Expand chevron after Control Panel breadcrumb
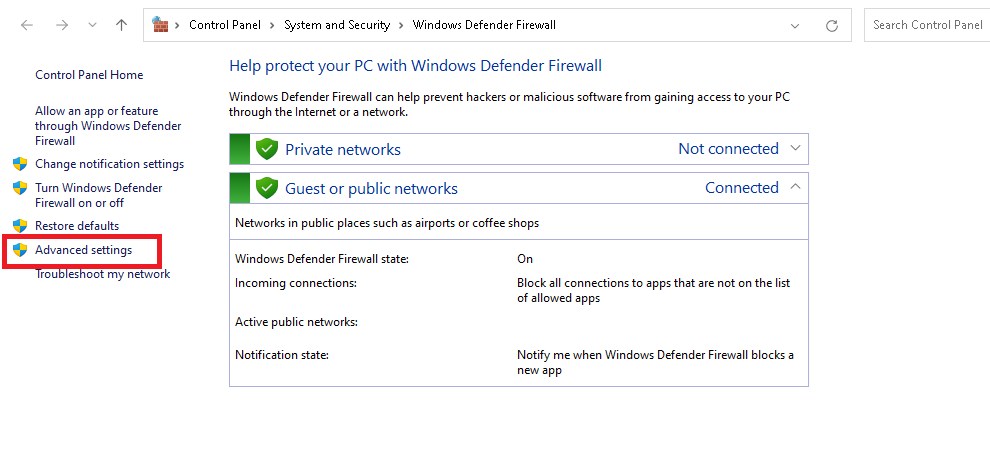The width and height of the screenshot is (990, 459). [272, 25]
